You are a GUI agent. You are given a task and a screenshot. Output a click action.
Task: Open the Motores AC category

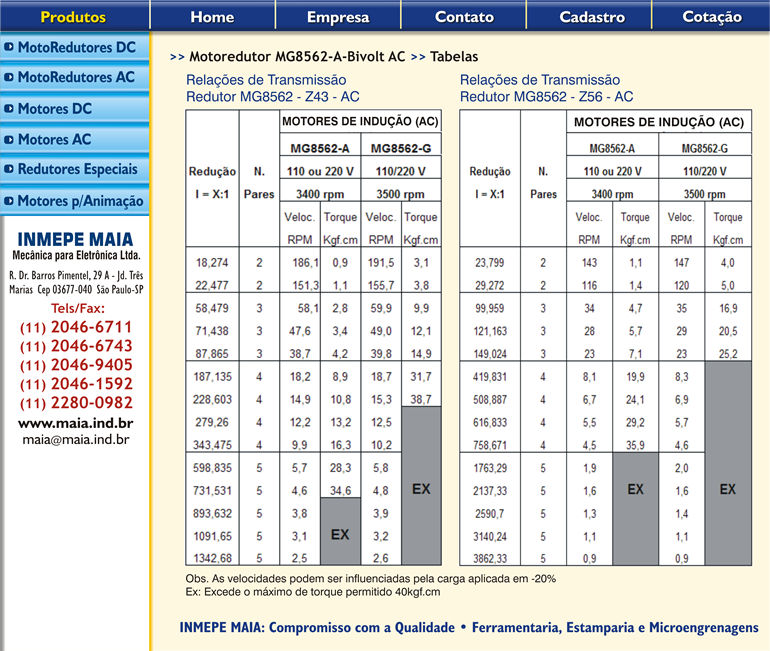pos(76,139)
